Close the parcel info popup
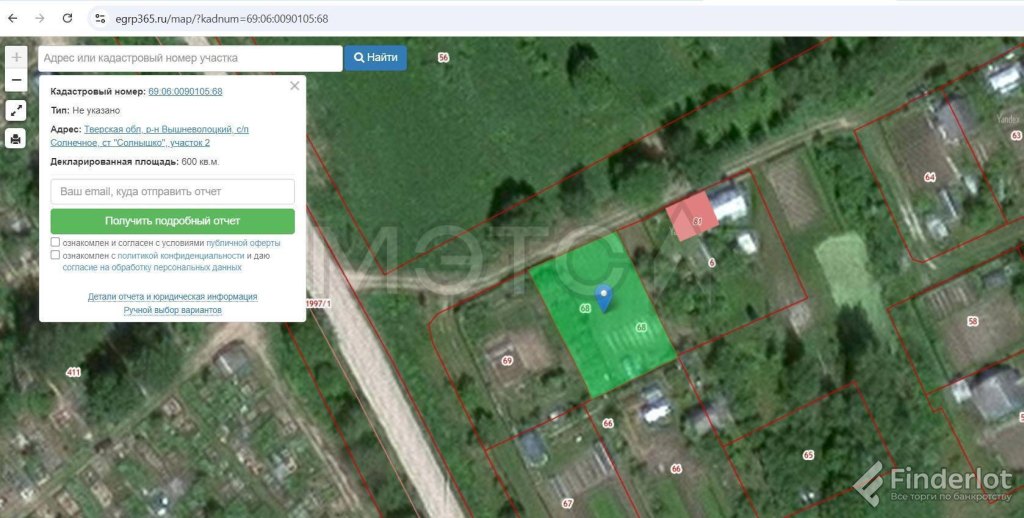Viewport: 1024px width, 518px height. (x=294, y=86)
